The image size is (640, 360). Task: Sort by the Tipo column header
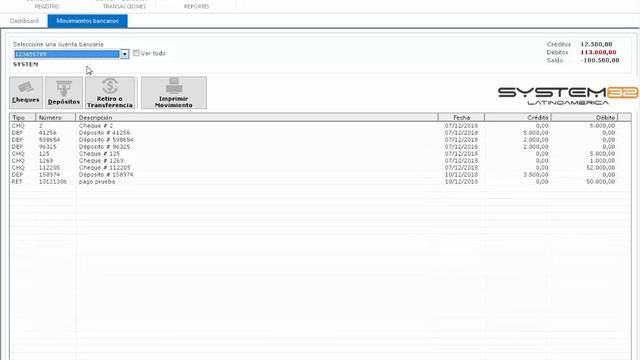23,118
